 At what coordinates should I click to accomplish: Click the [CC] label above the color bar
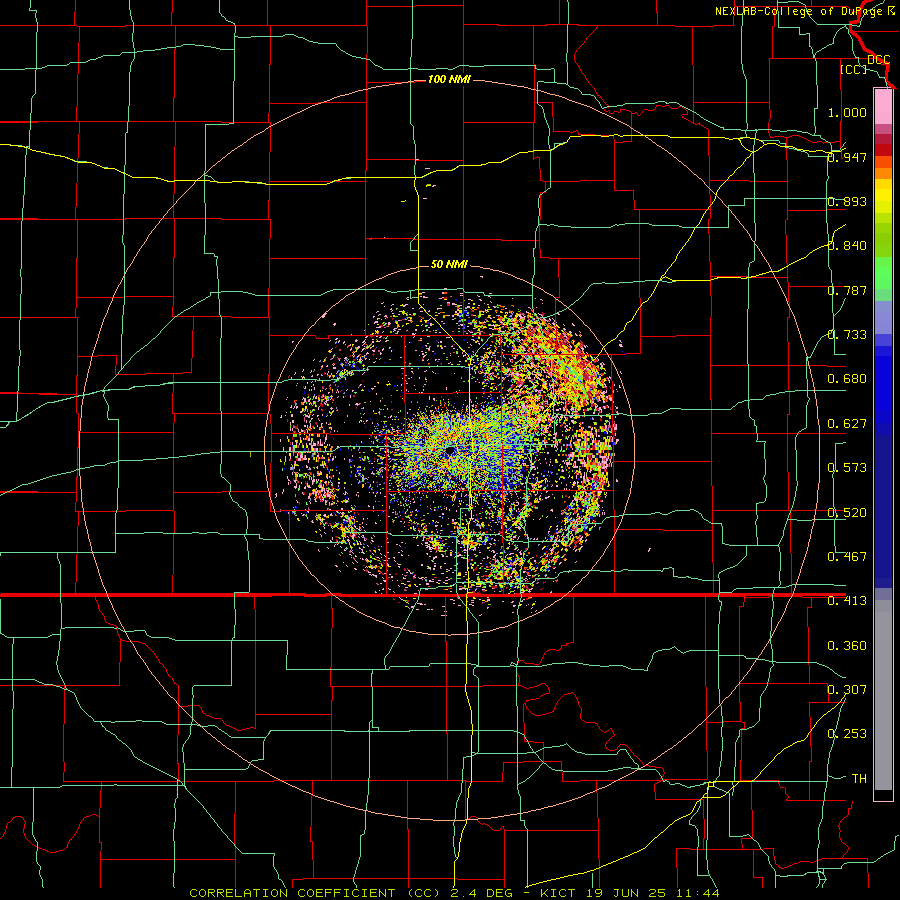pos(854,69)
